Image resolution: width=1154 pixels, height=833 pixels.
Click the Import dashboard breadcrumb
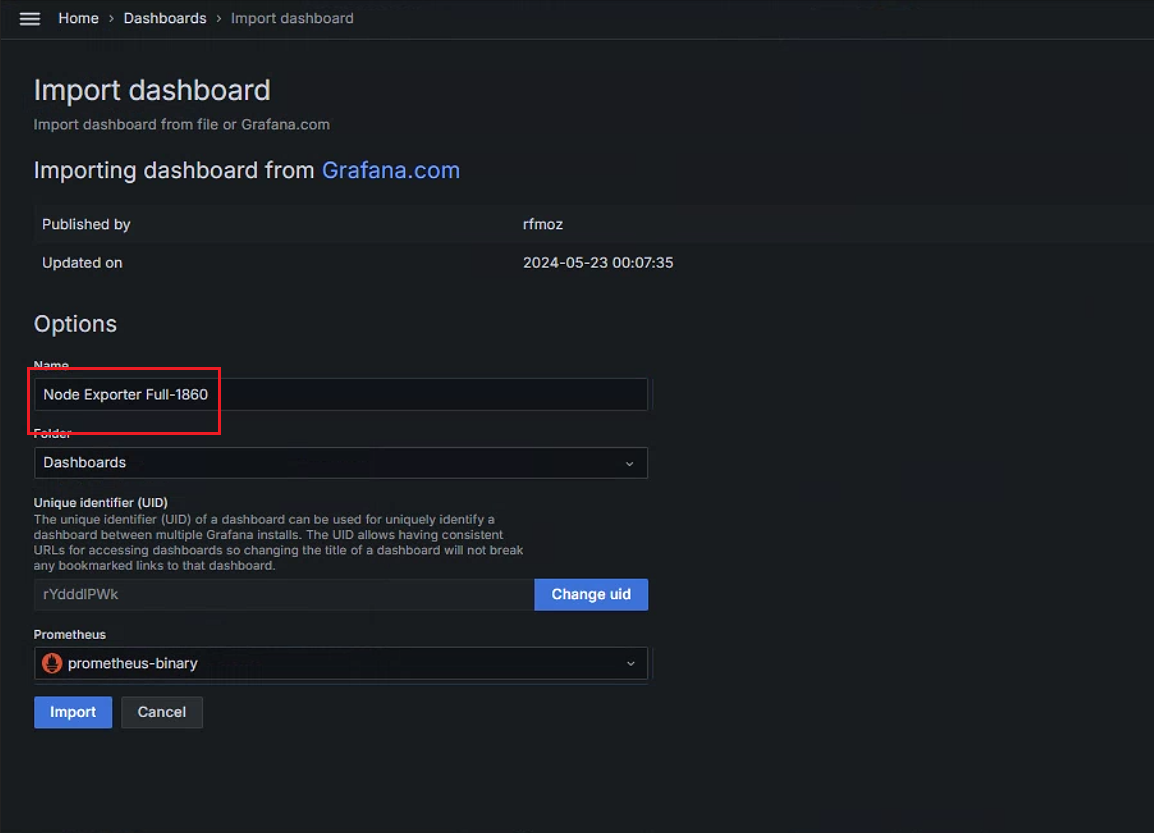[292, 18]
